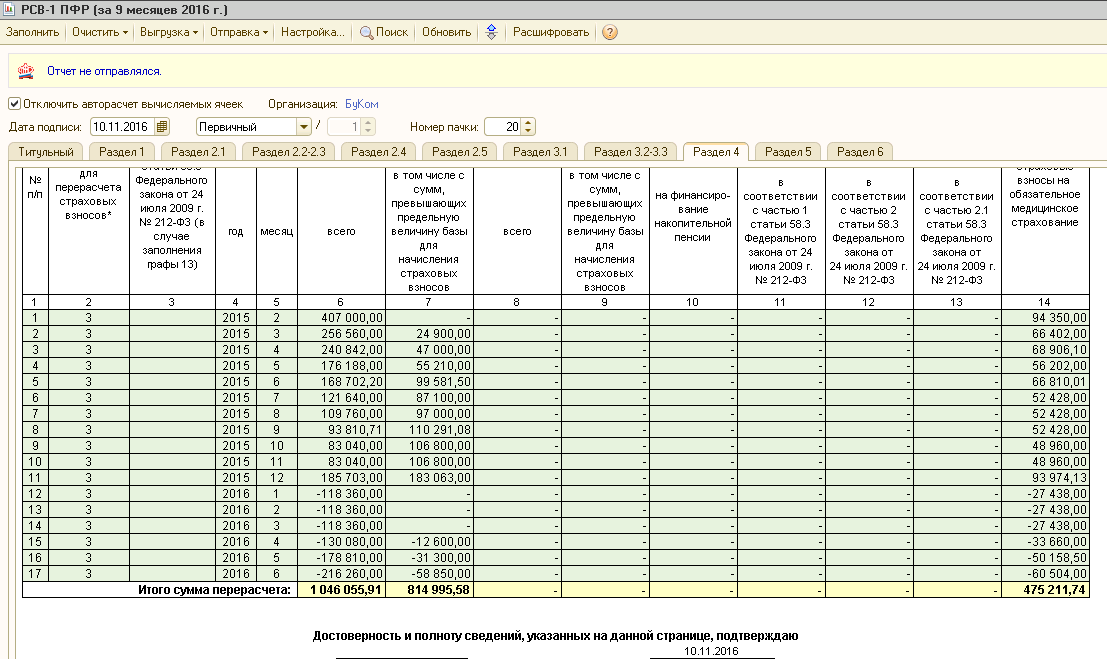This screenshot has width=1107, height=659.
Task: Click the document icon in the title bar
Action: (10, 9)
